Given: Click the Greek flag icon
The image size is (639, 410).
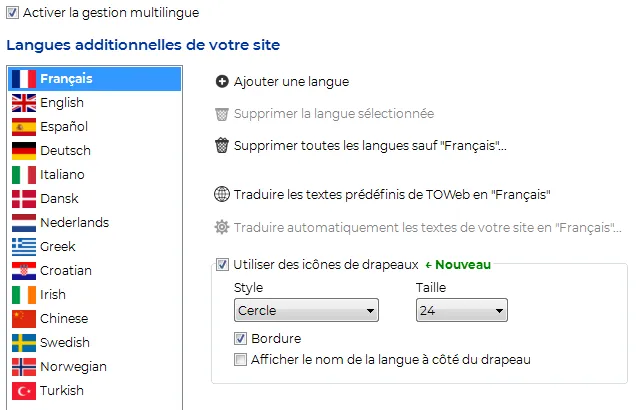Looking at the screenshot, I should click(x=24, y=247).
